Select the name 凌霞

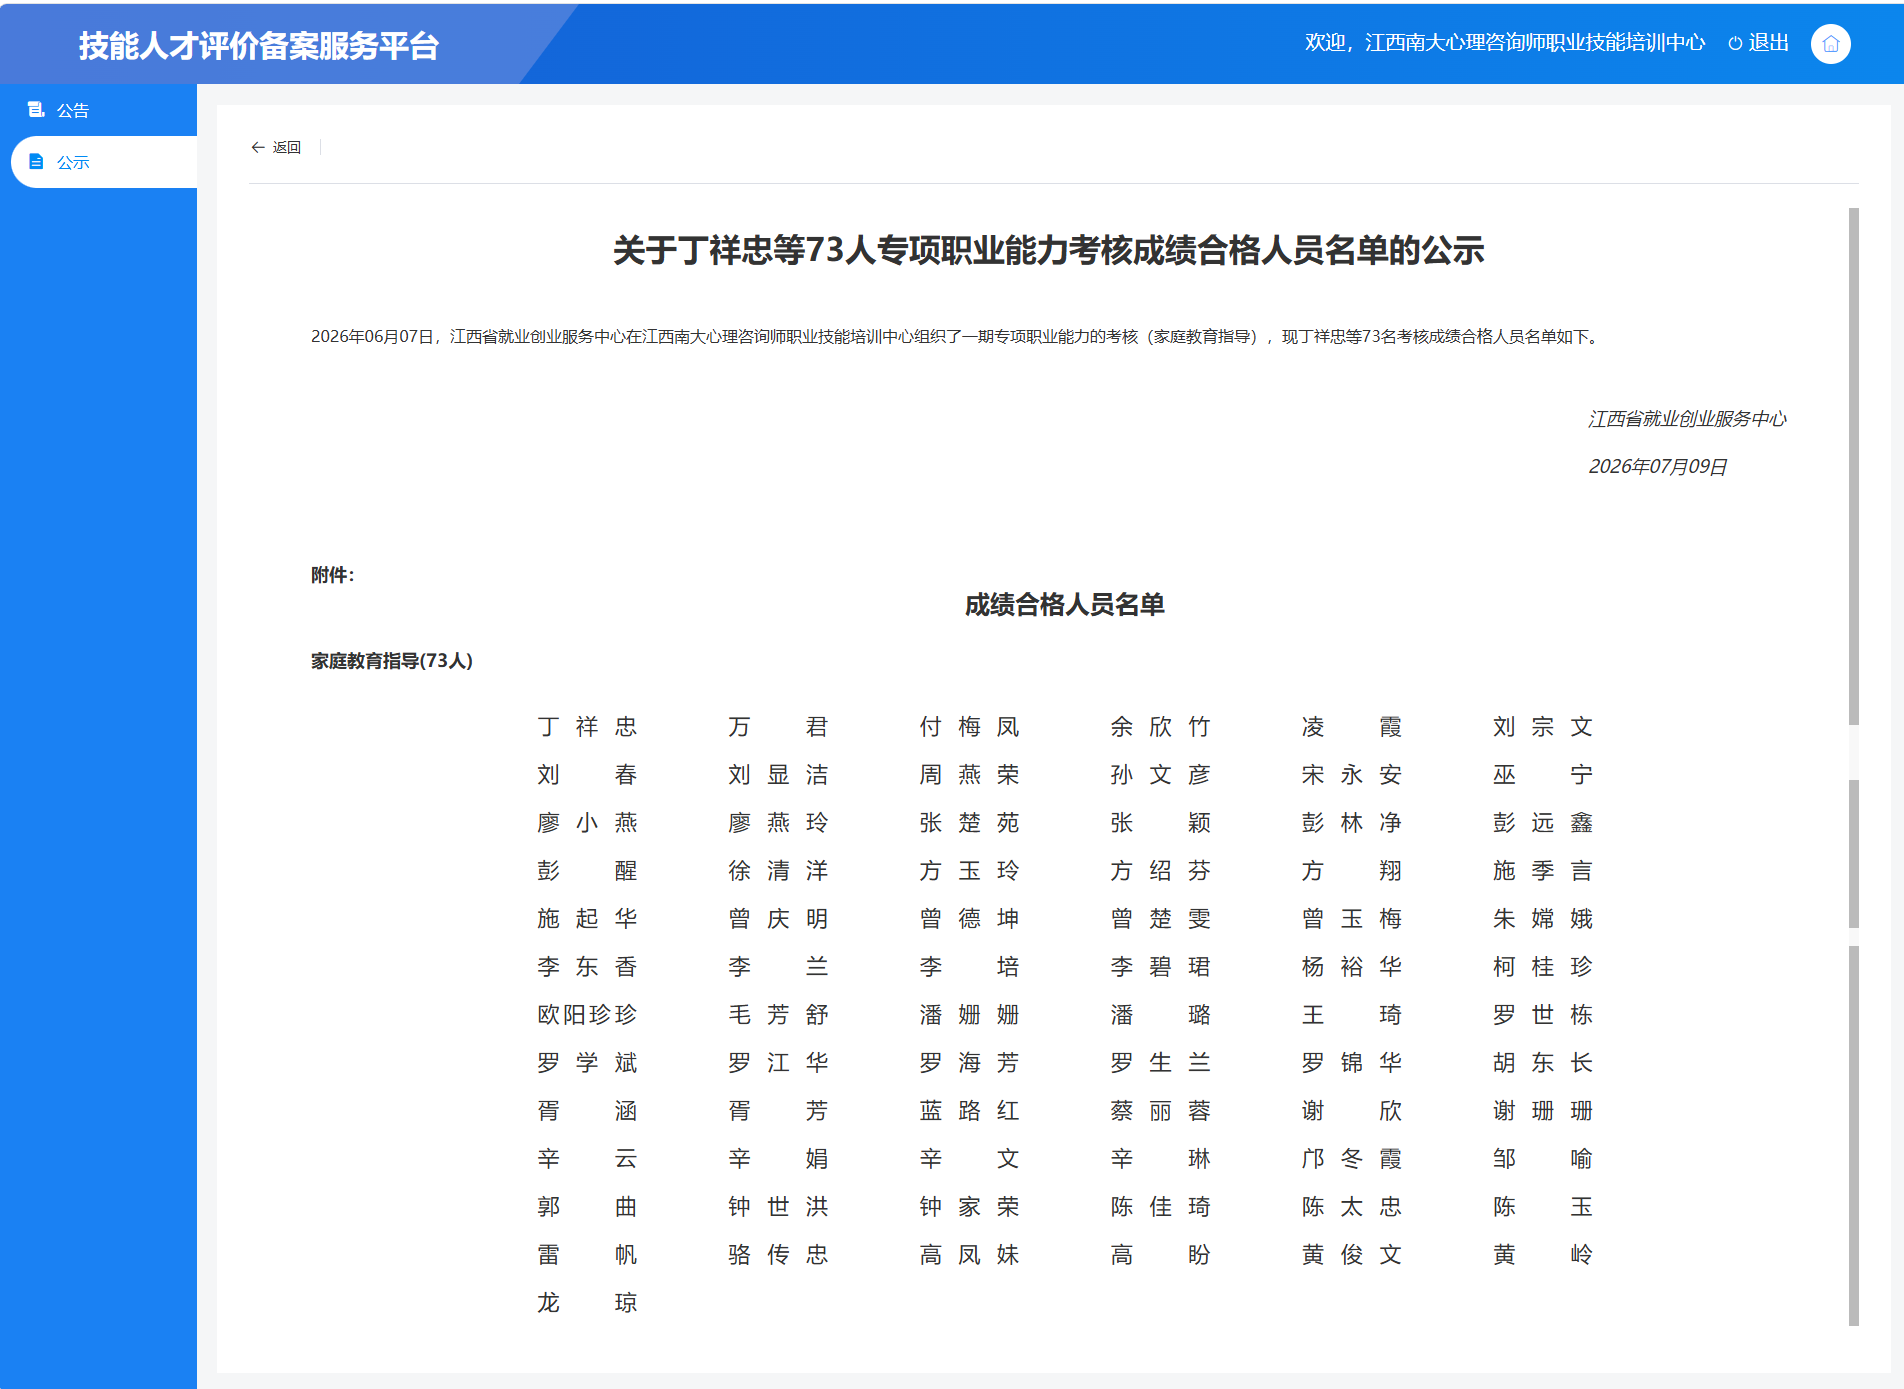pos(1351,727)
